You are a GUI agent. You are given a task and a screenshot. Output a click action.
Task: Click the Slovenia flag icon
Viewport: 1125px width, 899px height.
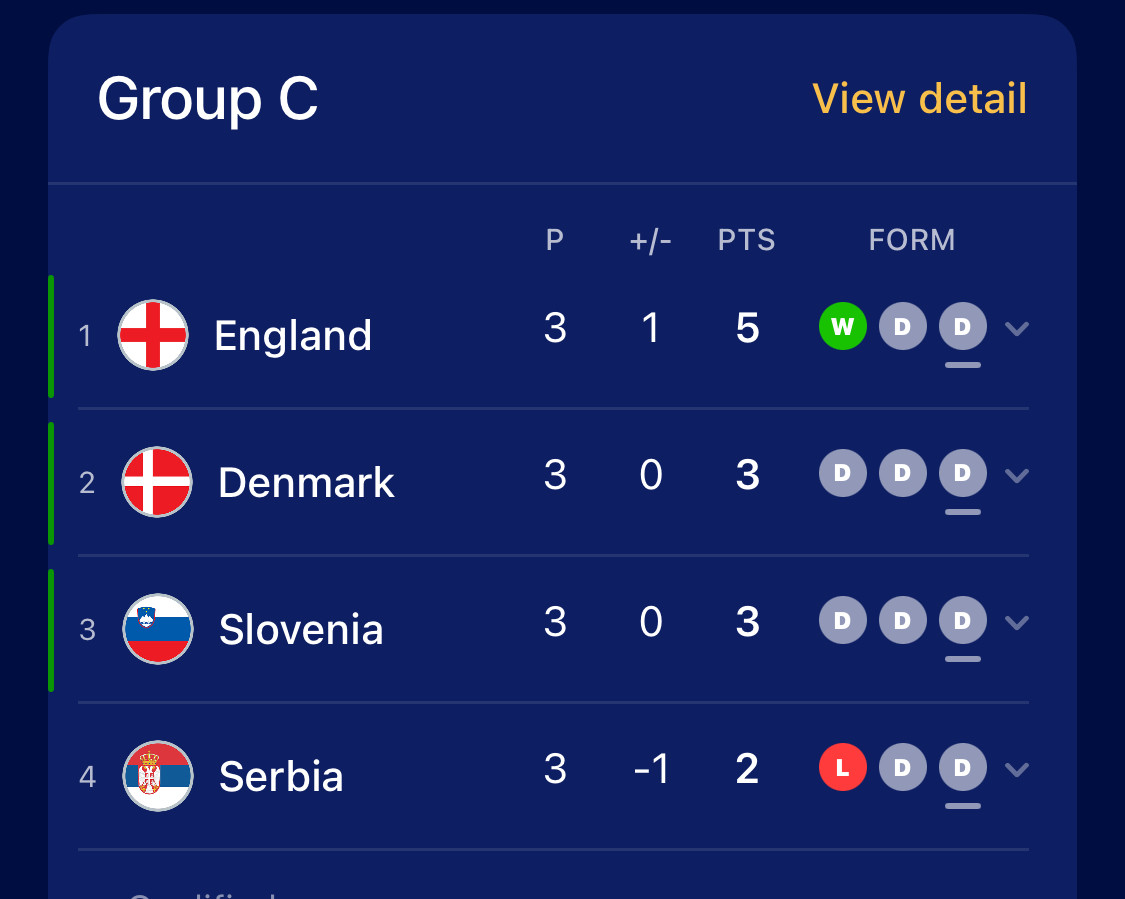click(157, 629)
